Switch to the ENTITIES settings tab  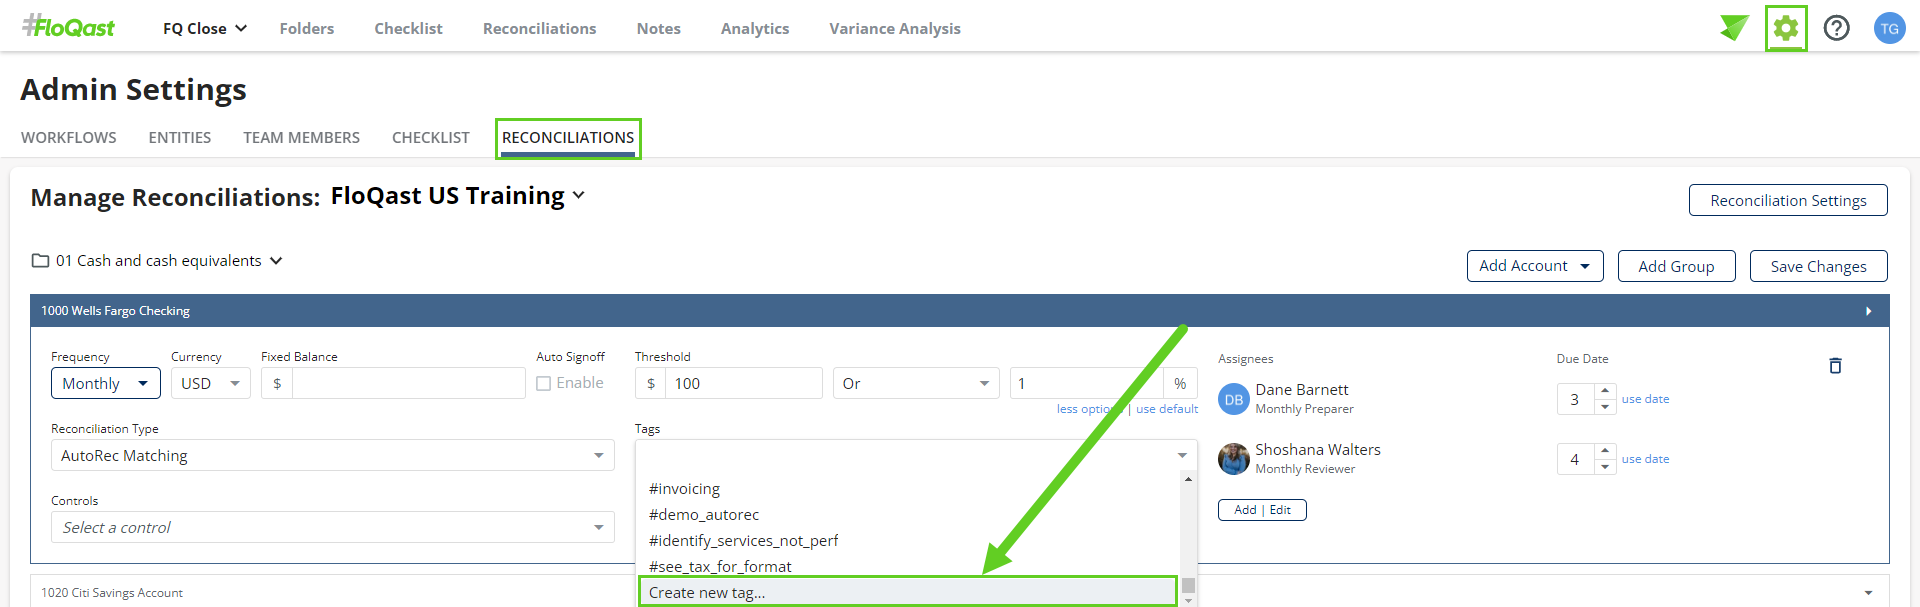[x=180, y=138]
